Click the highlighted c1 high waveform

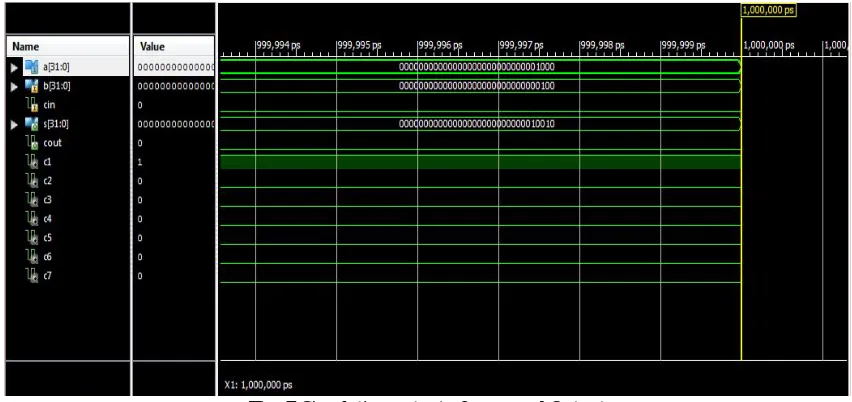[x=480, y=162]
